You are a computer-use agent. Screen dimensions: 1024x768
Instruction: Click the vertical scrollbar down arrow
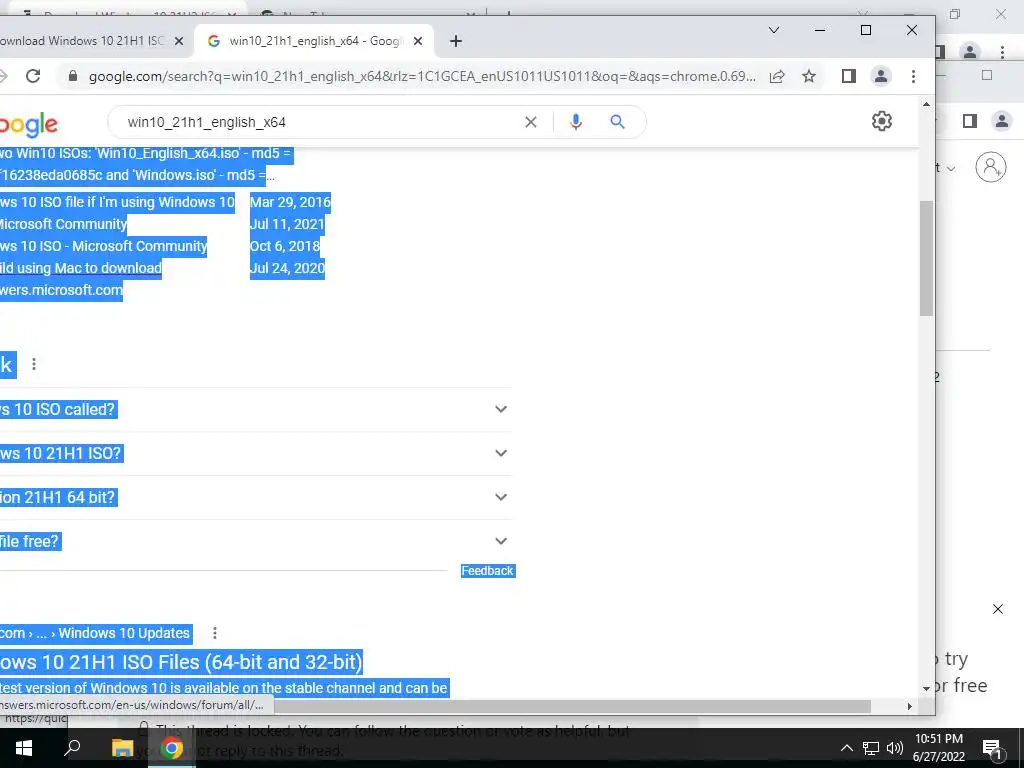[x=926, y=688]
